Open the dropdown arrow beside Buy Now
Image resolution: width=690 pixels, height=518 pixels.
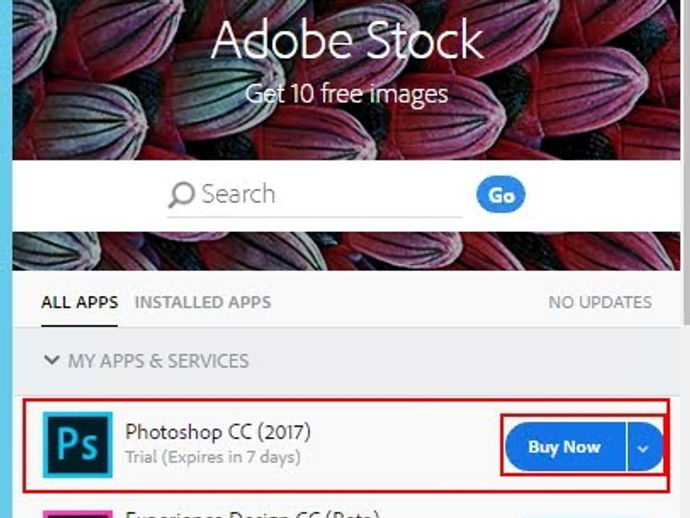pos(644,448)
